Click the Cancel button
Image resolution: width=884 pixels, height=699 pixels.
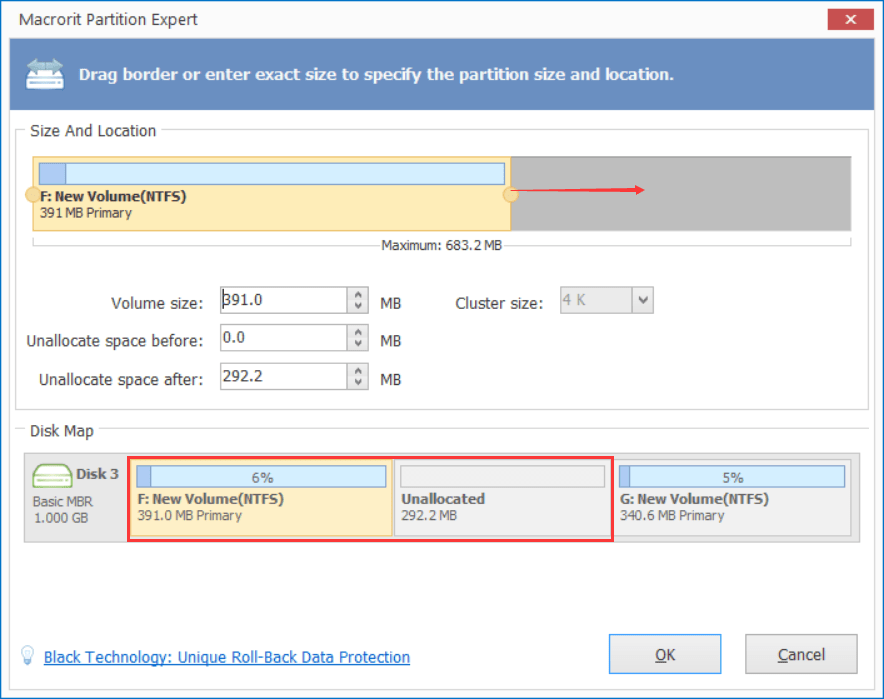[801, 654]
